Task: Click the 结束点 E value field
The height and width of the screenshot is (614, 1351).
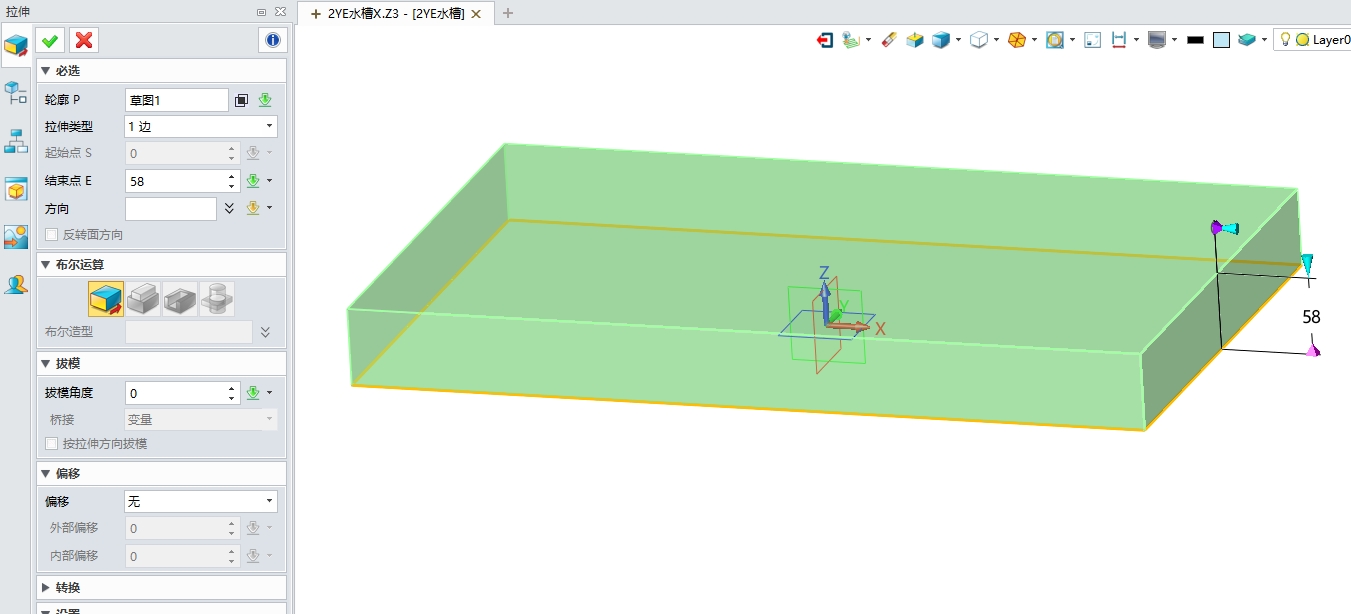Action: (175, 181)
